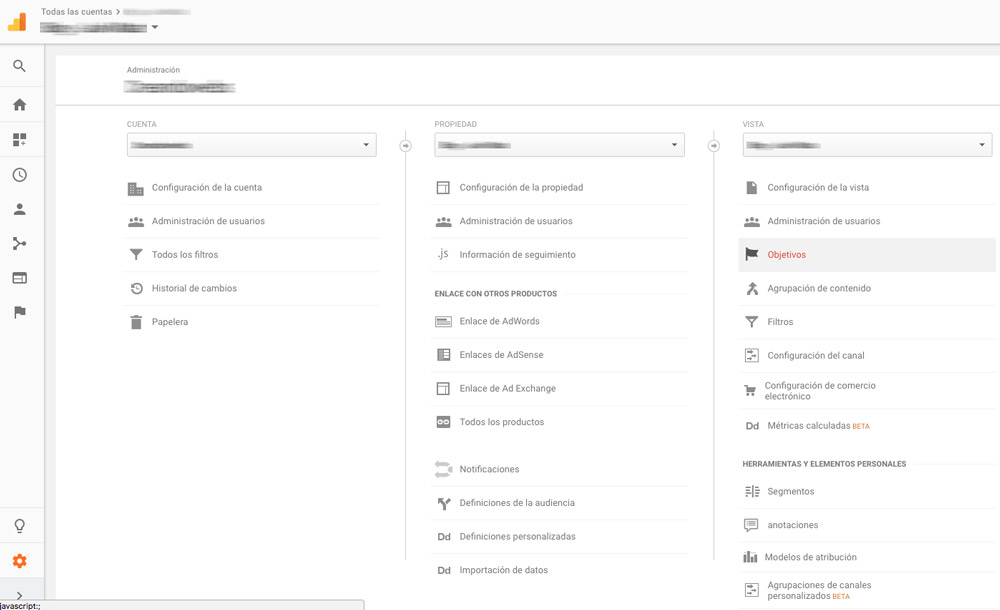Click the Enlace de AdWords link
This screenshot has height=610, width=1000.
(x=500, y=321)
